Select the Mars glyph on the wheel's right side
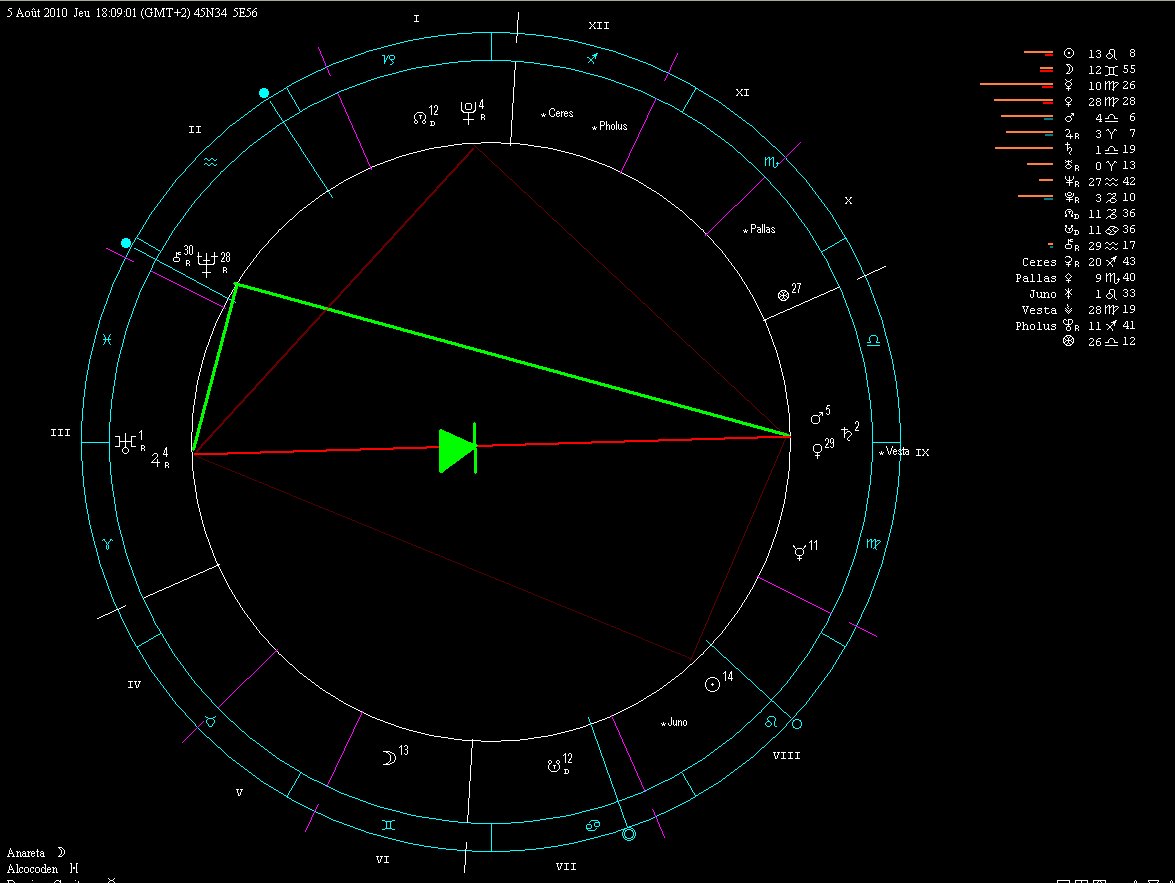 817,417
